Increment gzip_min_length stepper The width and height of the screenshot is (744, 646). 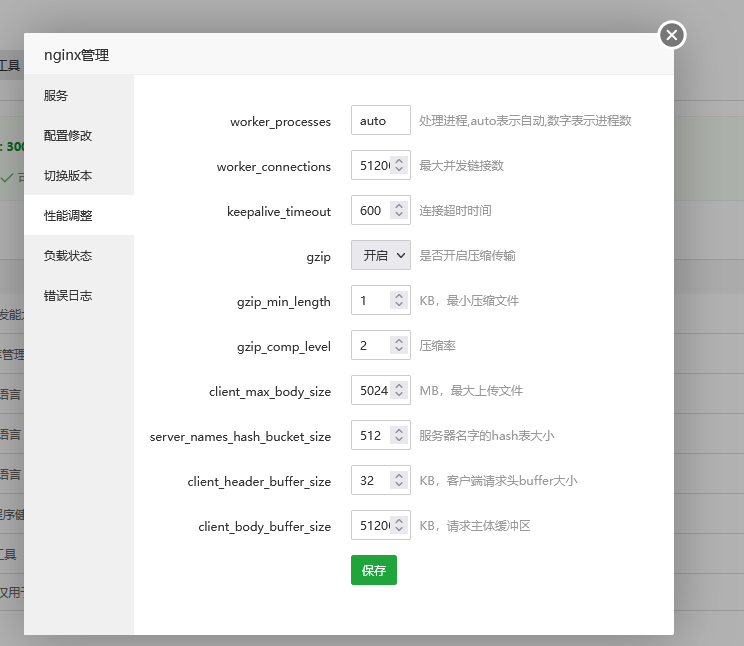click(x=399, y=296)
